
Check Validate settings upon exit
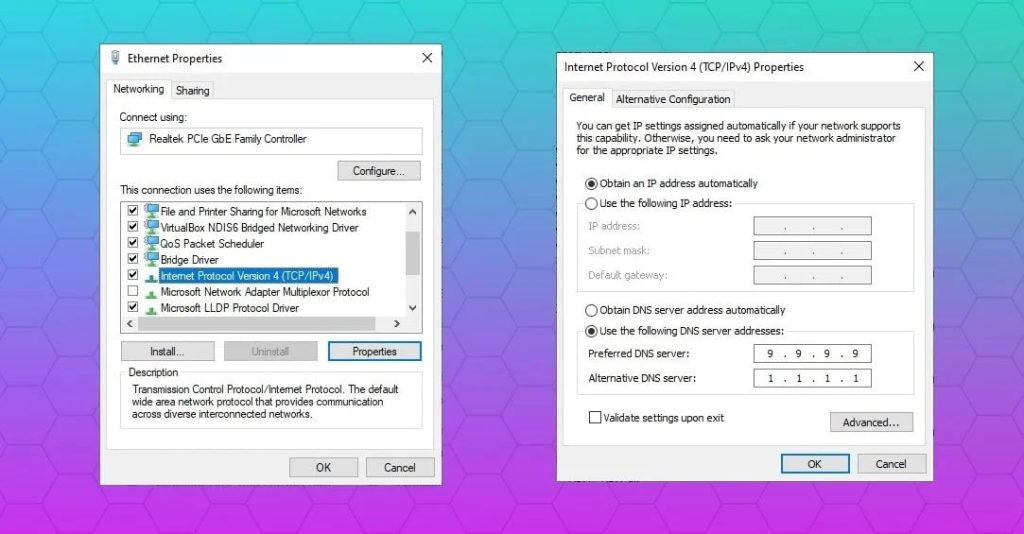click(x=595, y=417)
